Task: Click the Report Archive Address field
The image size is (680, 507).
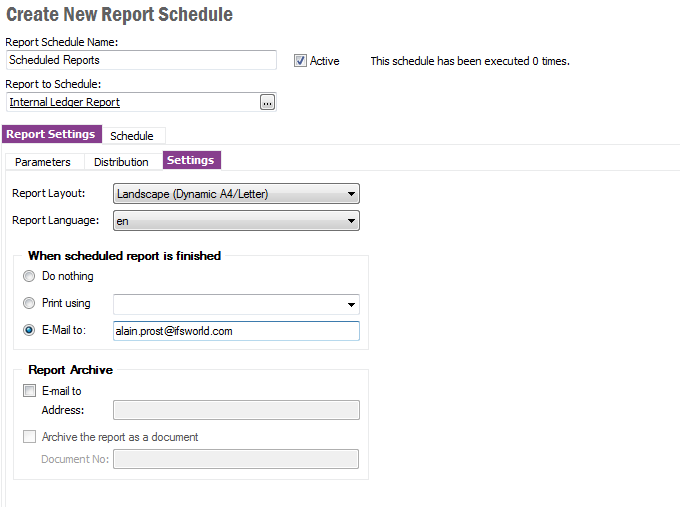Action: point(235,410)
